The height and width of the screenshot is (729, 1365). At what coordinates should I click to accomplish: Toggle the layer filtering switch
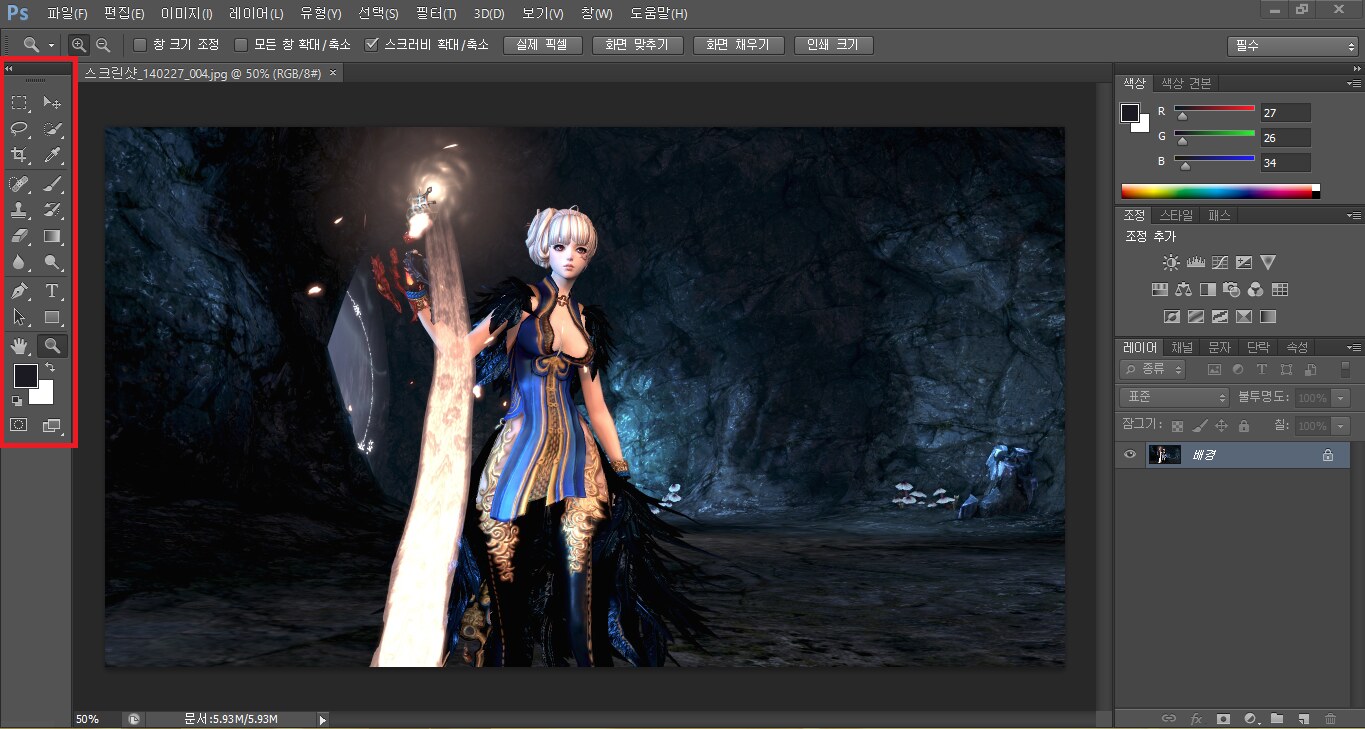(x=1345, y=370)
